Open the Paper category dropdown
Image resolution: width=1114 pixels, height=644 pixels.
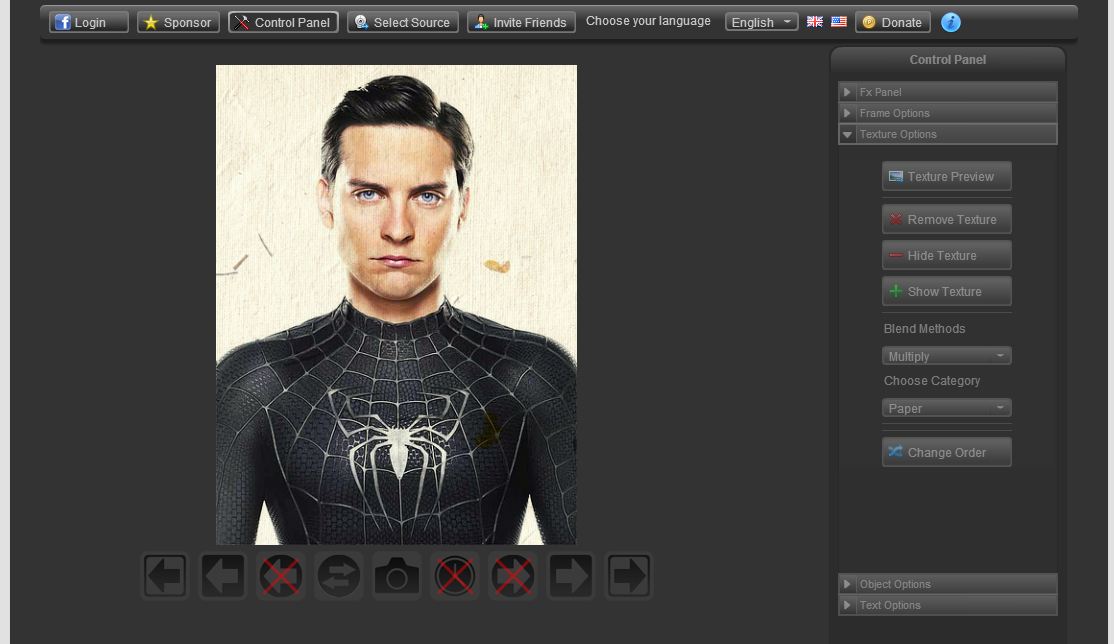[946, 408]
